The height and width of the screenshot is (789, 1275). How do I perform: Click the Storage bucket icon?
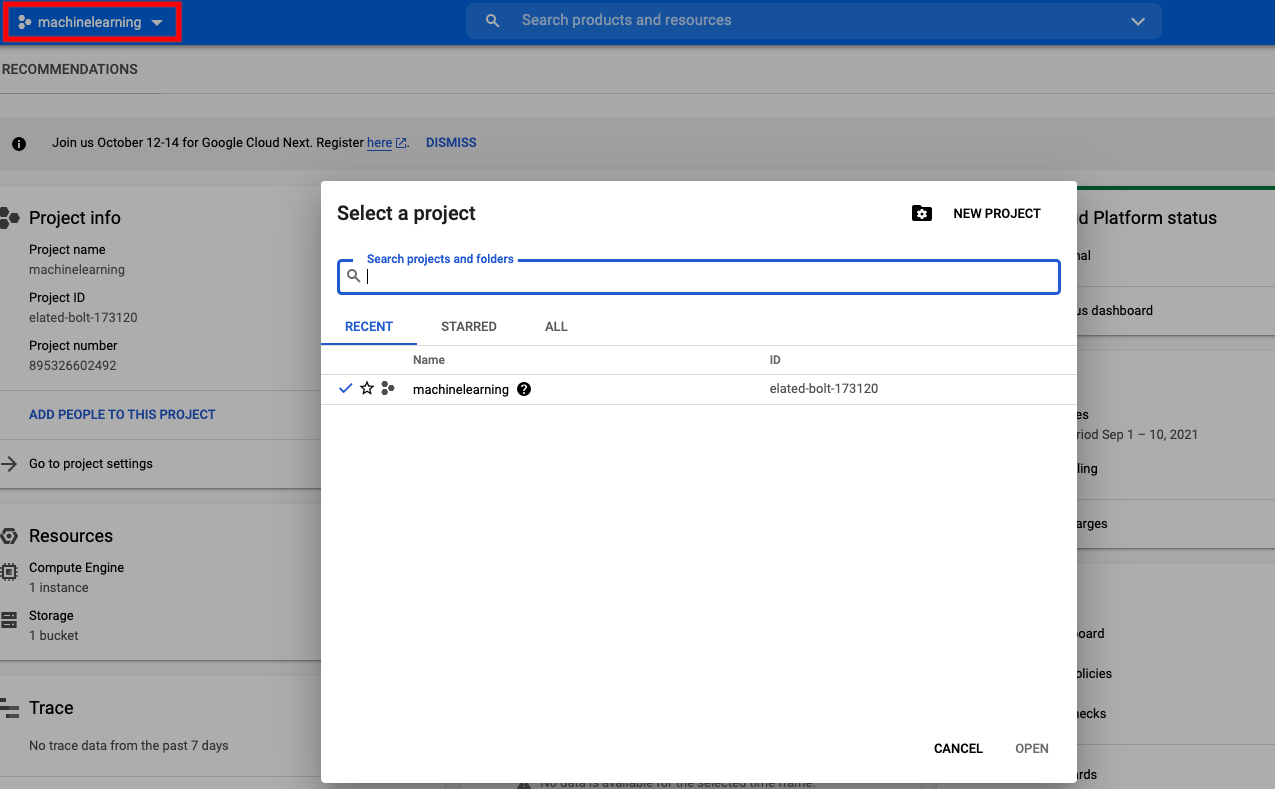point(9,620)
